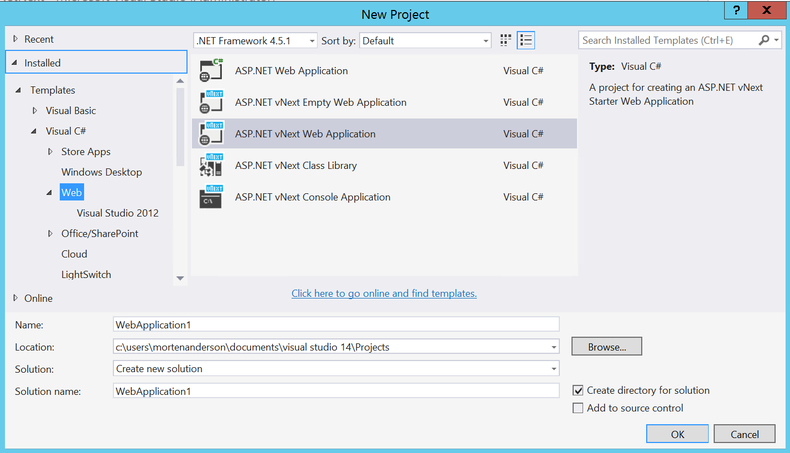Select the Store Apps category label

[x=86, y=152]
